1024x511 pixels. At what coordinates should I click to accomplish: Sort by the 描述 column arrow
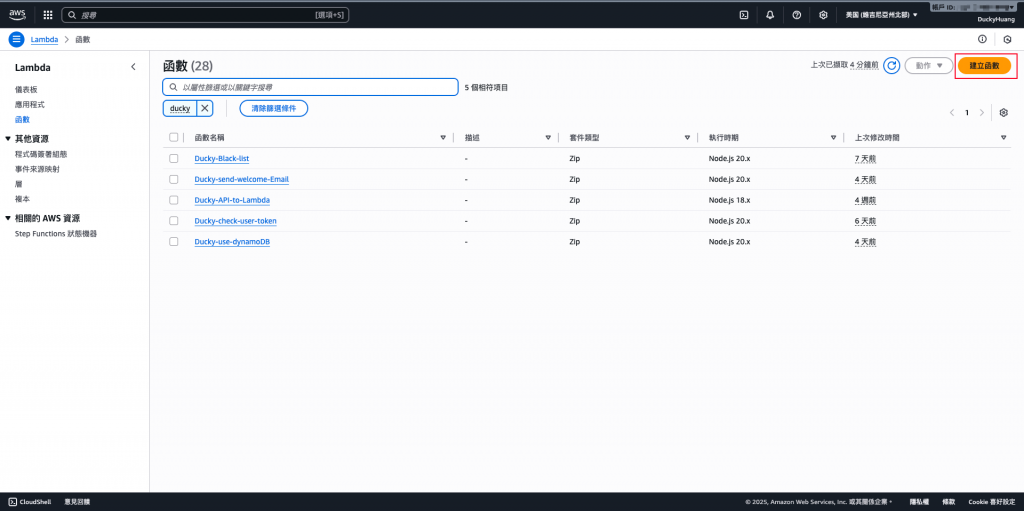[x=548, y=138]
